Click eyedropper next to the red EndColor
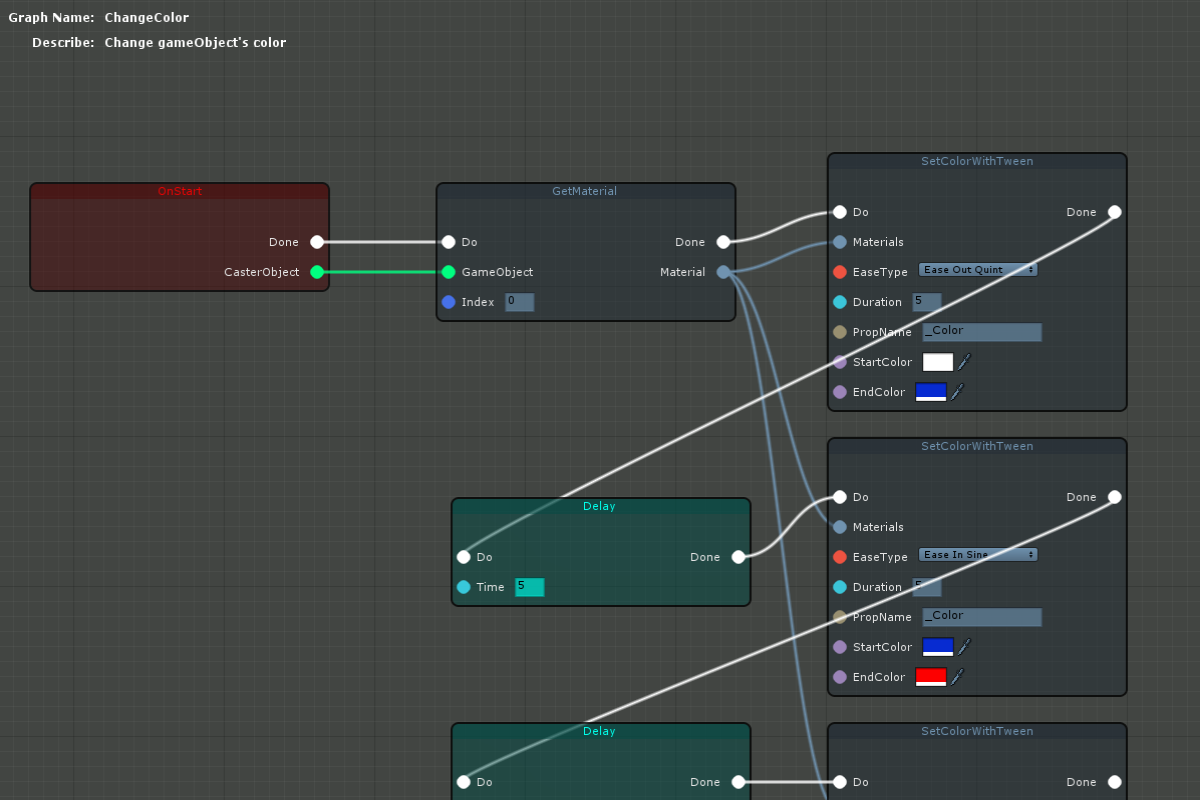The image size is (1200, 800). (957, 677)
